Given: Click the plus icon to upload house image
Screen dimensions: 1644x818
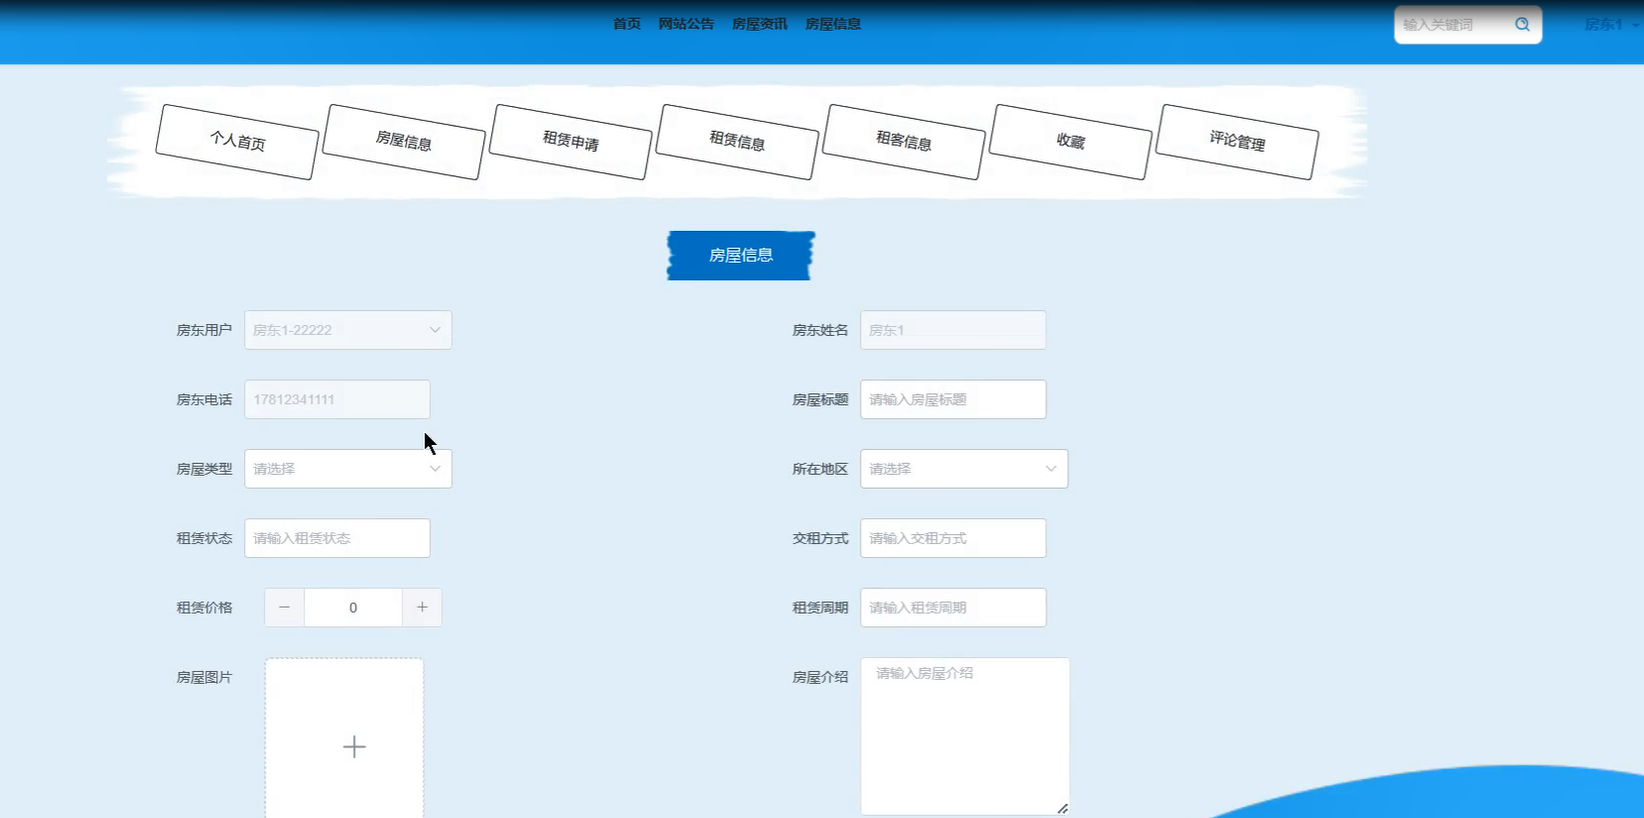Looking at the screenshot, I should 354,747.
